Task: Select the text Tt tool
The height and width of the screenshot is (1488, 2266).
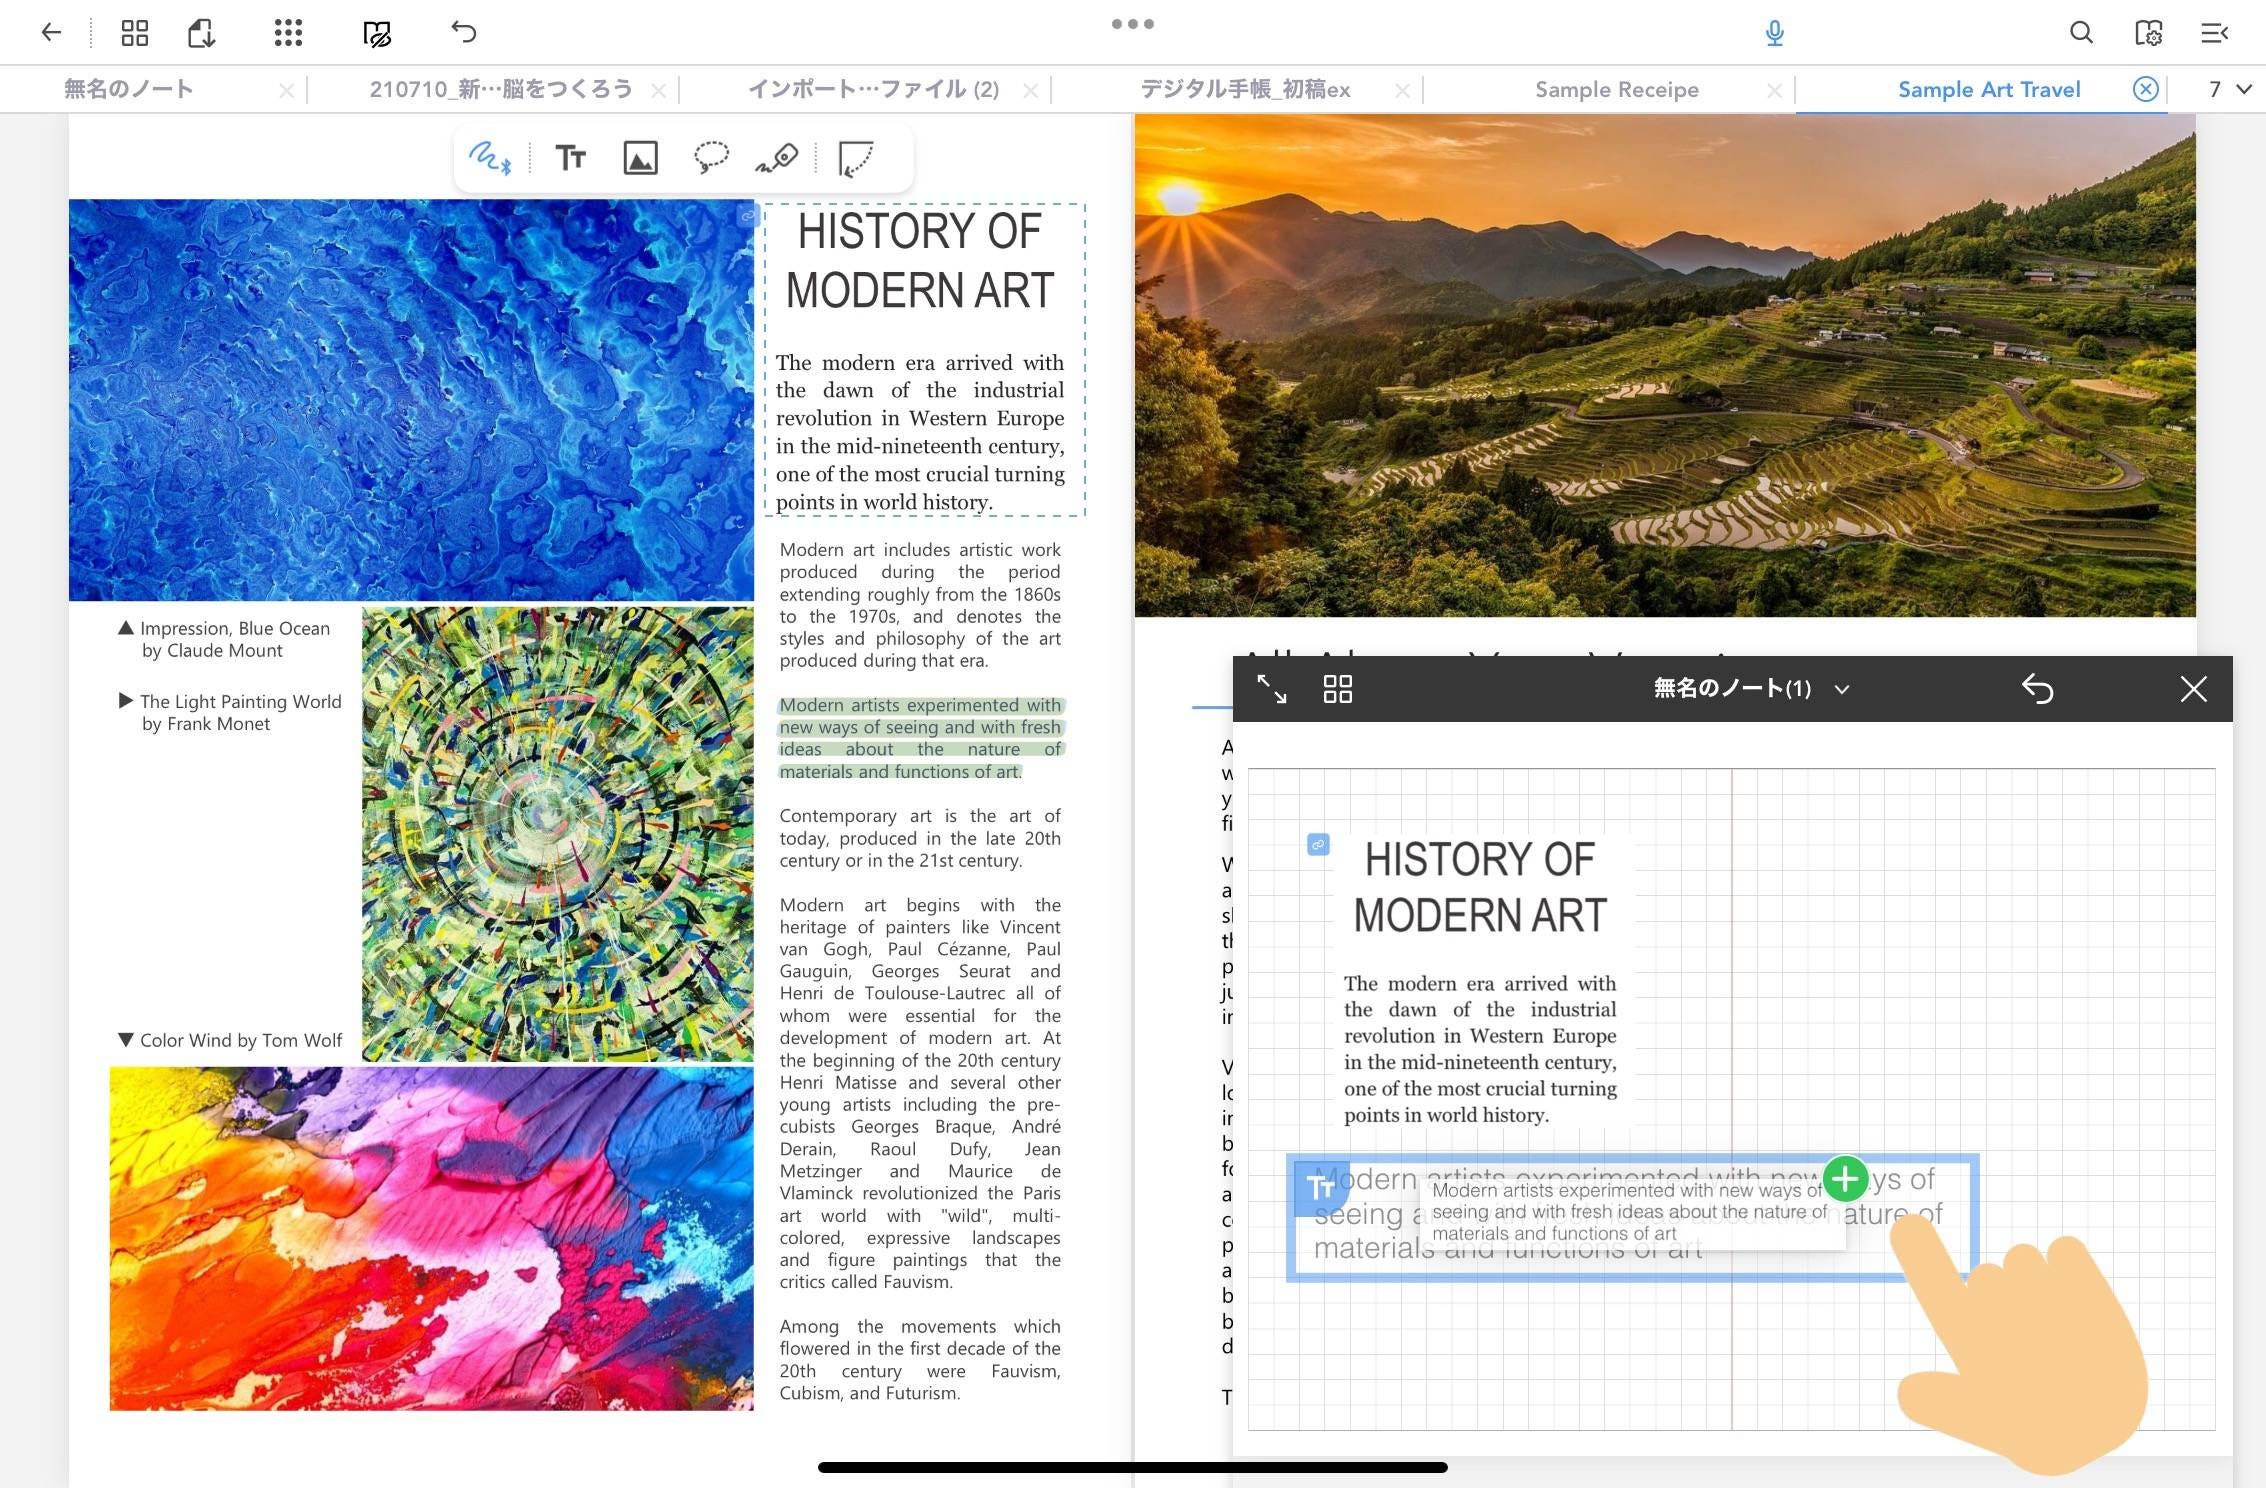Action: click(570, 158)
